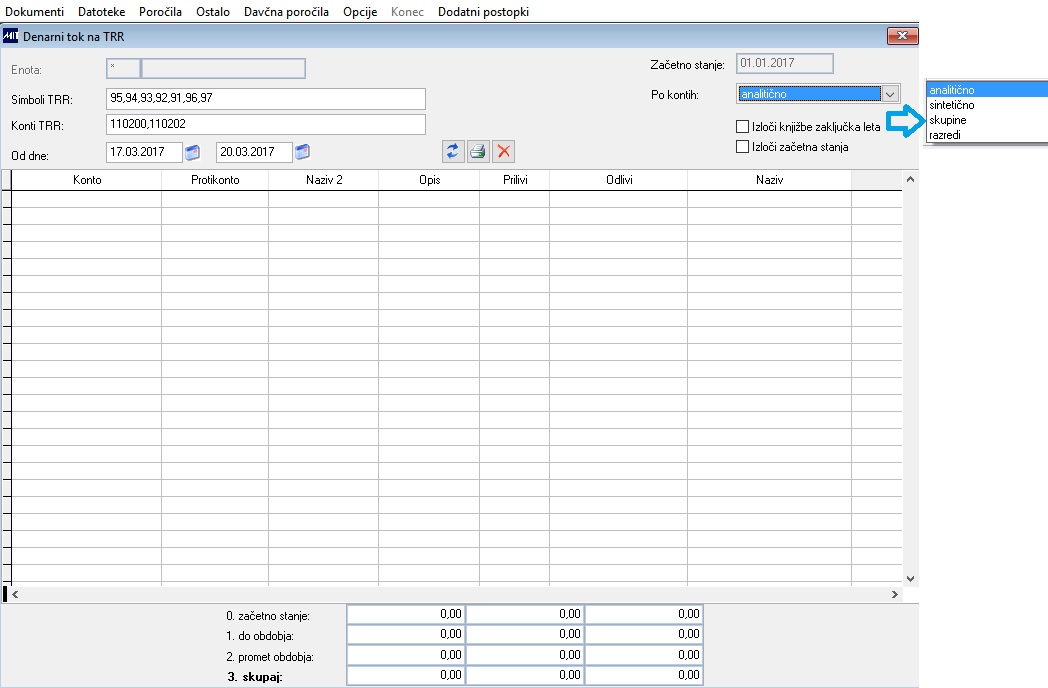Image resolution: width=1048 pixels, height=688 pixels.
Task: Open calendar picker next to 17.03.2017
Action: pyautogui.click(x=192, y=152)
